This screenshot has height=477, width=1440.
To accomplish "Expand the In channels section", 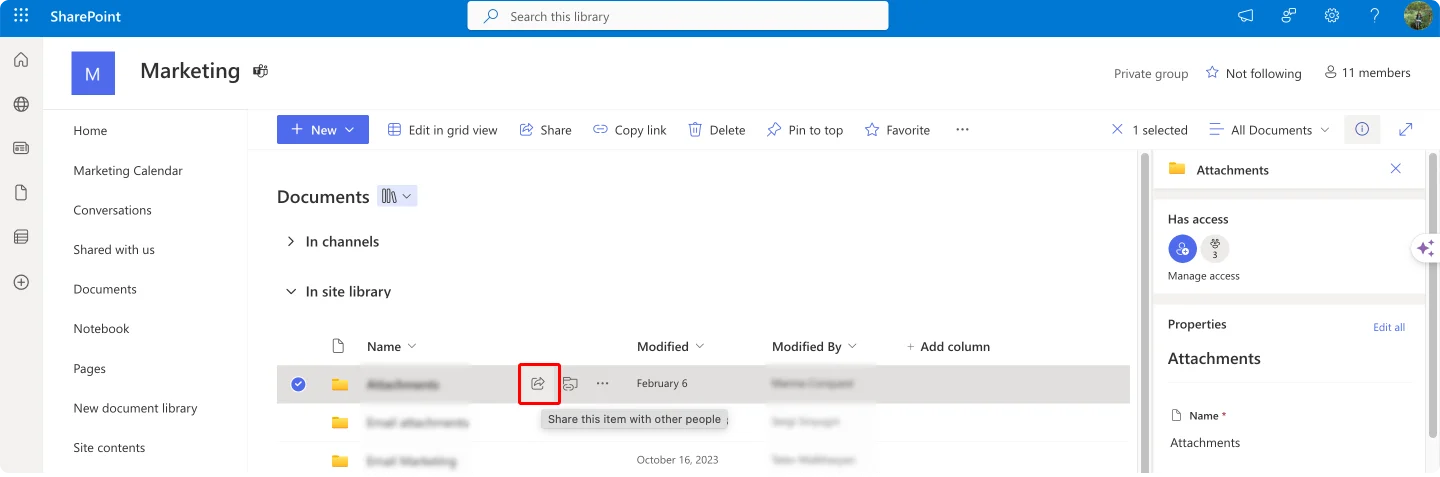I will point(291,242).
